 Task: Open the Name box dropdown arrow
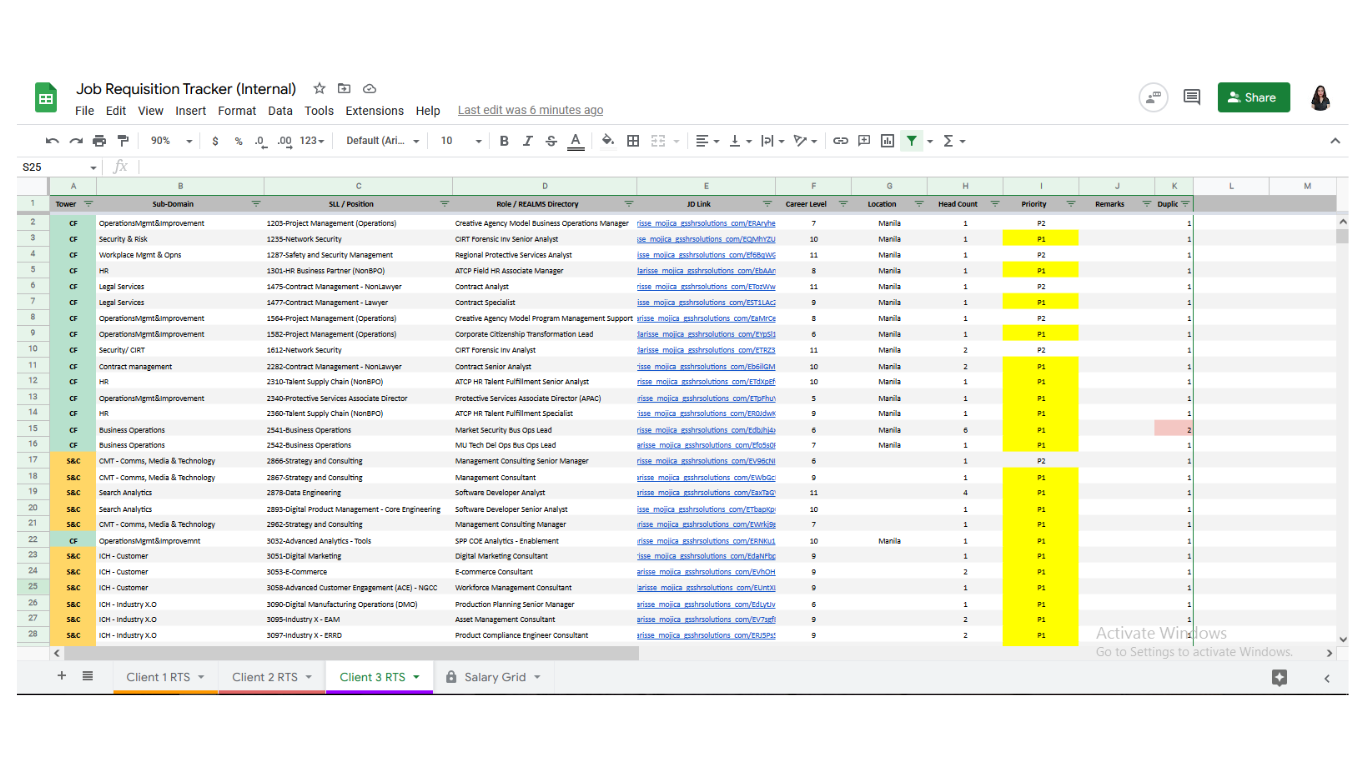pyautogui.click(x=94, y=167)
